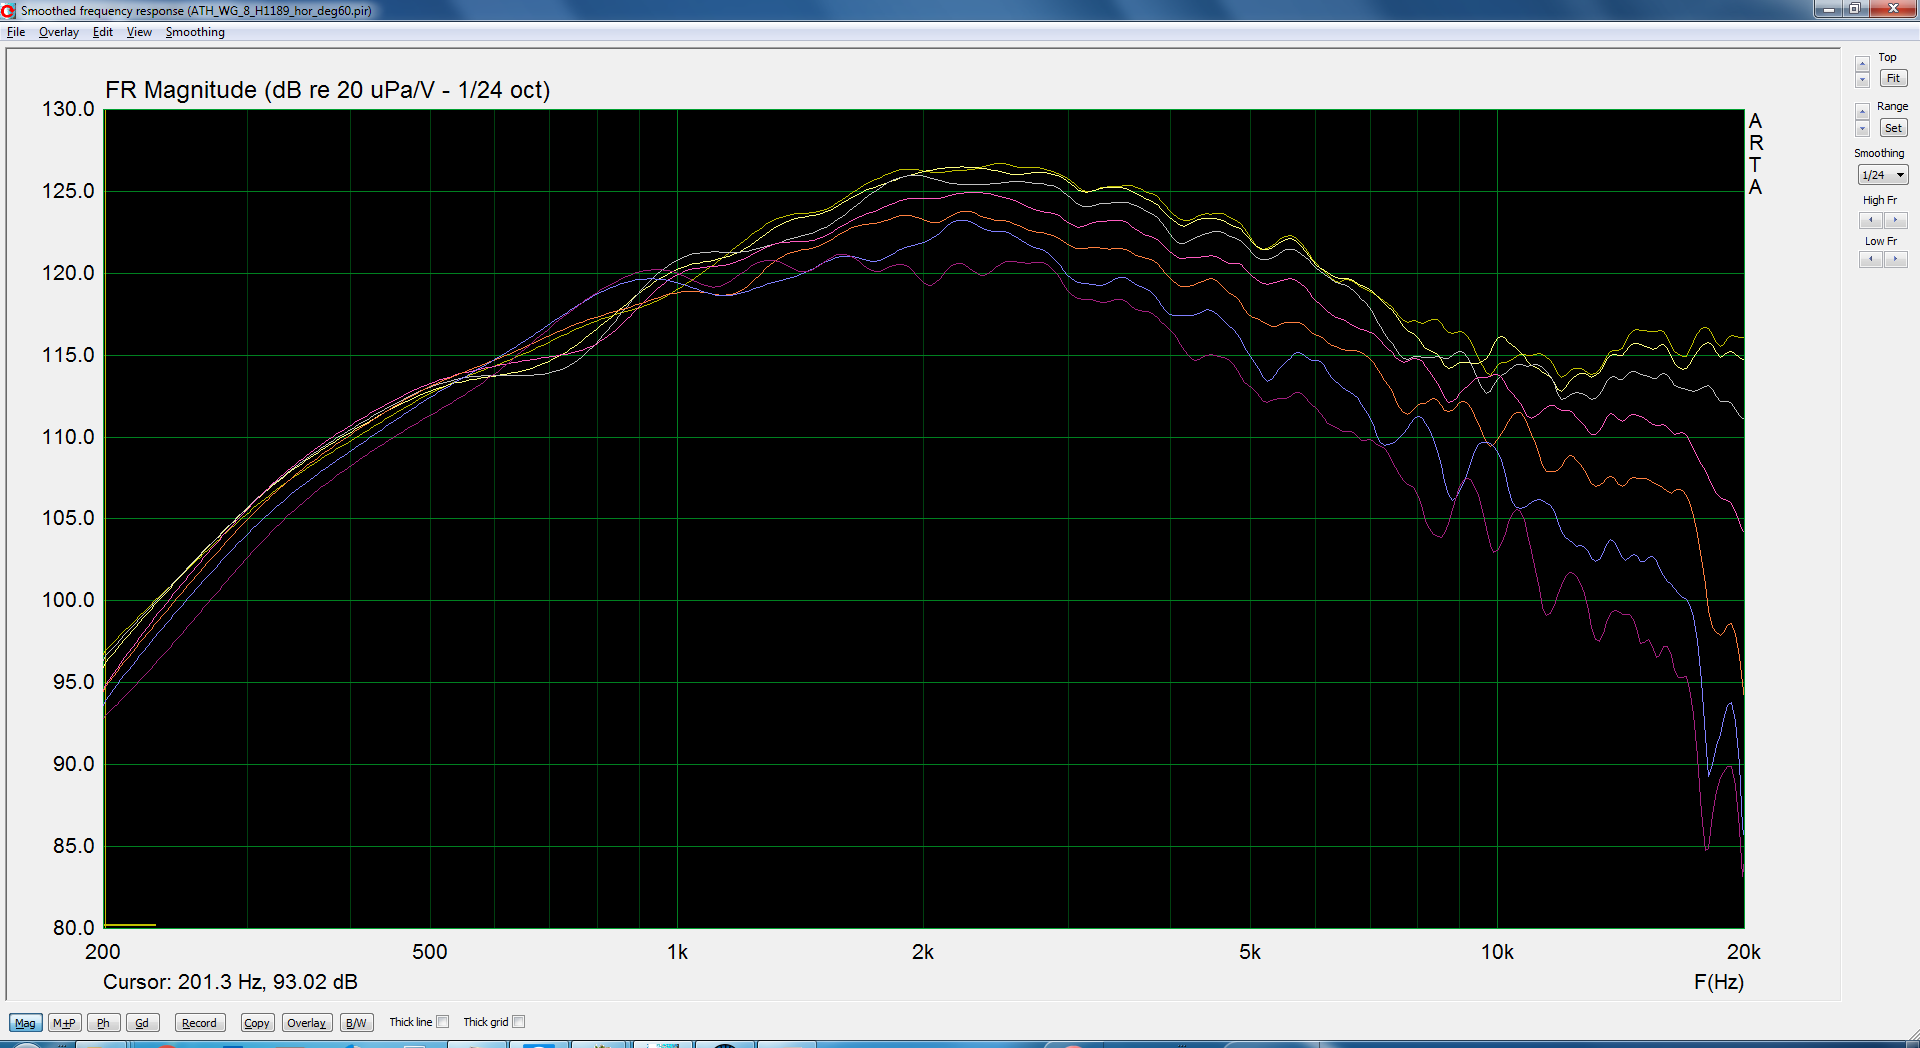Switch to Mag magnitude view
The image size is (1920, 1048).
25,1023
